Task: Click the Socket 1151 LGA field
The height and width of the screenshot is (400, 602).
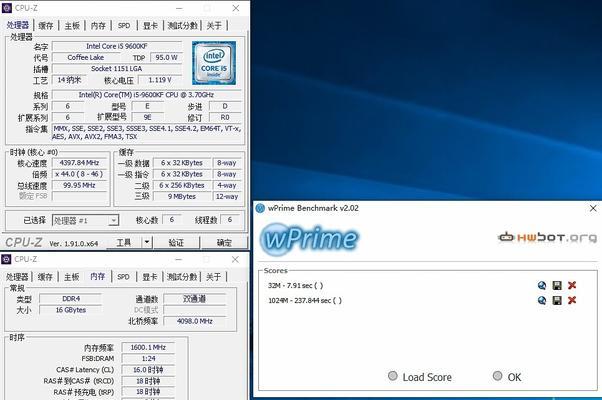Action: [x=117, y=69]
